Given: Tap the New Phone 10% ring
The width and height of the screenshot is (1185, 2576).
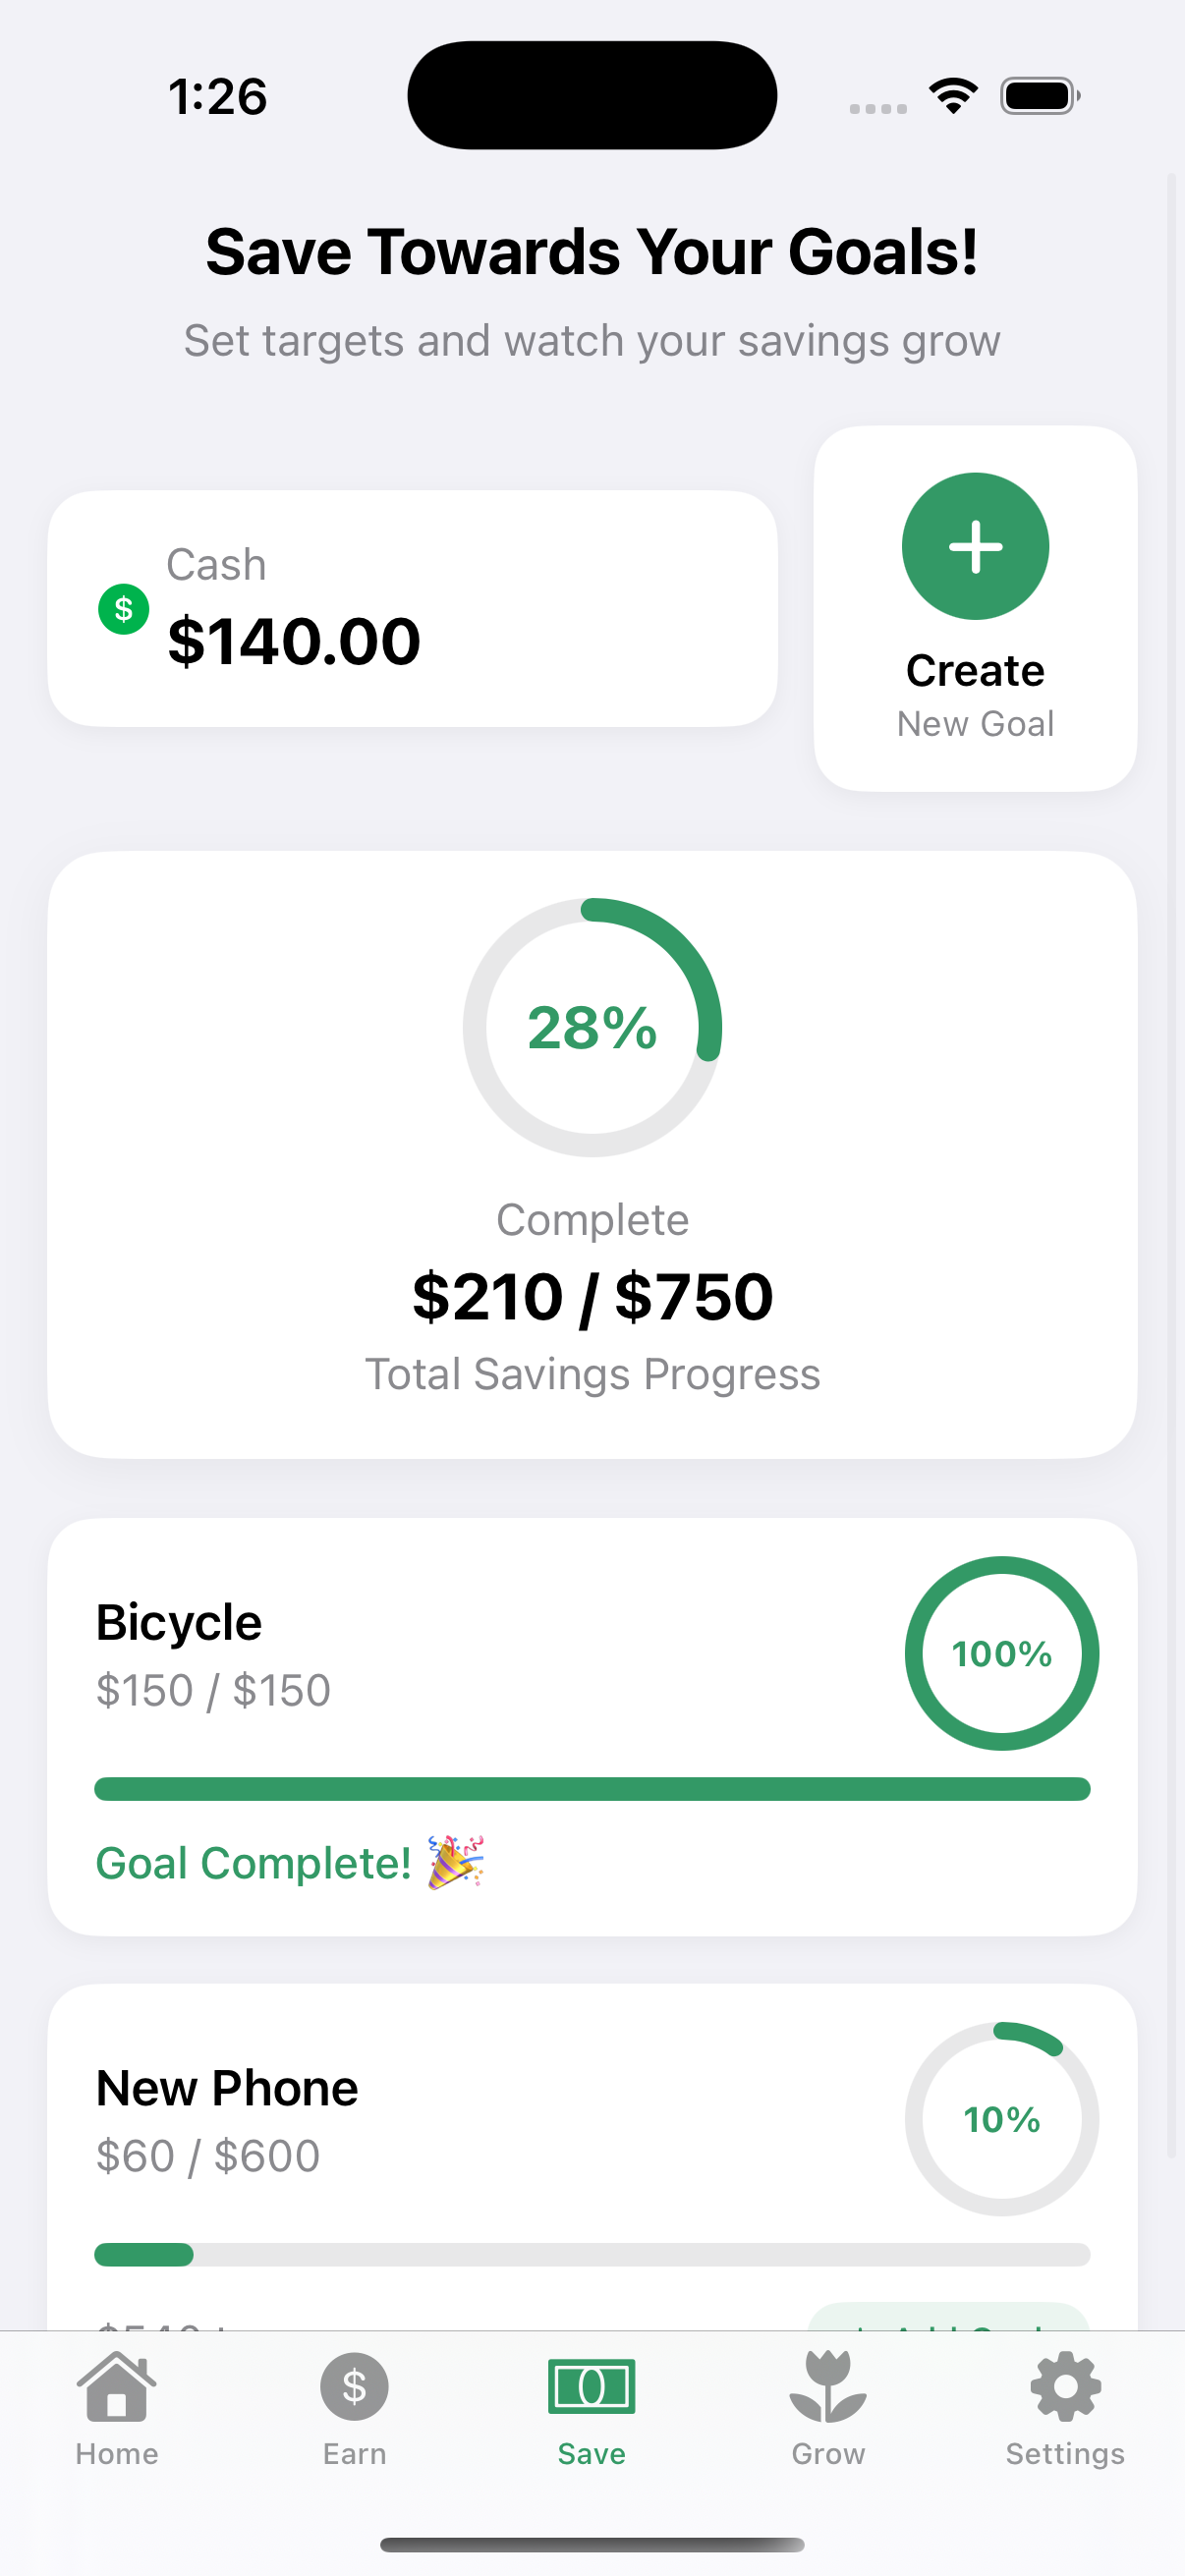Looking at the screenshot, I should pyautogui.click(x=1001, y=2118).
